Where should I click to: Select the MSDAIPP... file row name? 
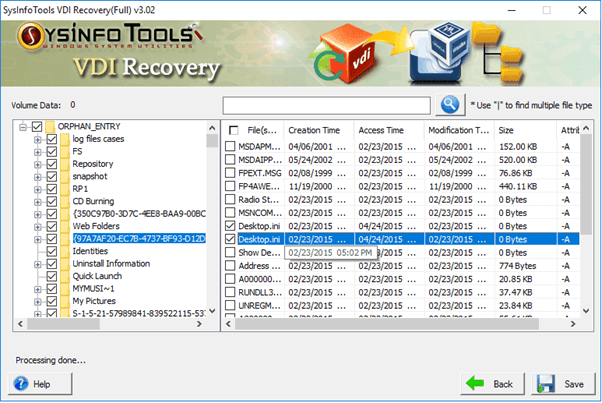[x=260, y=160]
